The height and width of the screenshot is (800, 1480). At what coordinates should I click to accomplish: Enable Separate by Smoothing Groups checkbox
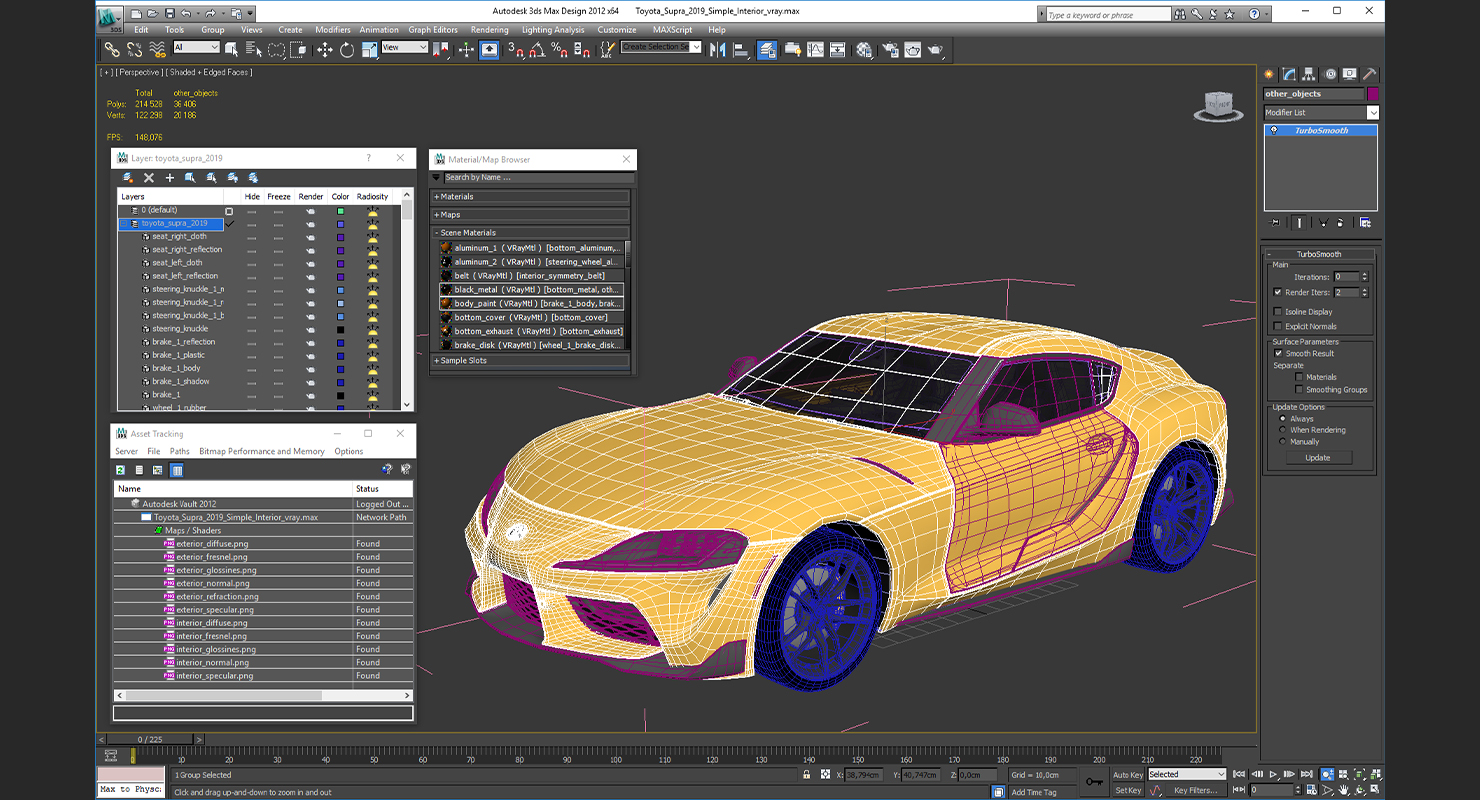point(1299,390)
